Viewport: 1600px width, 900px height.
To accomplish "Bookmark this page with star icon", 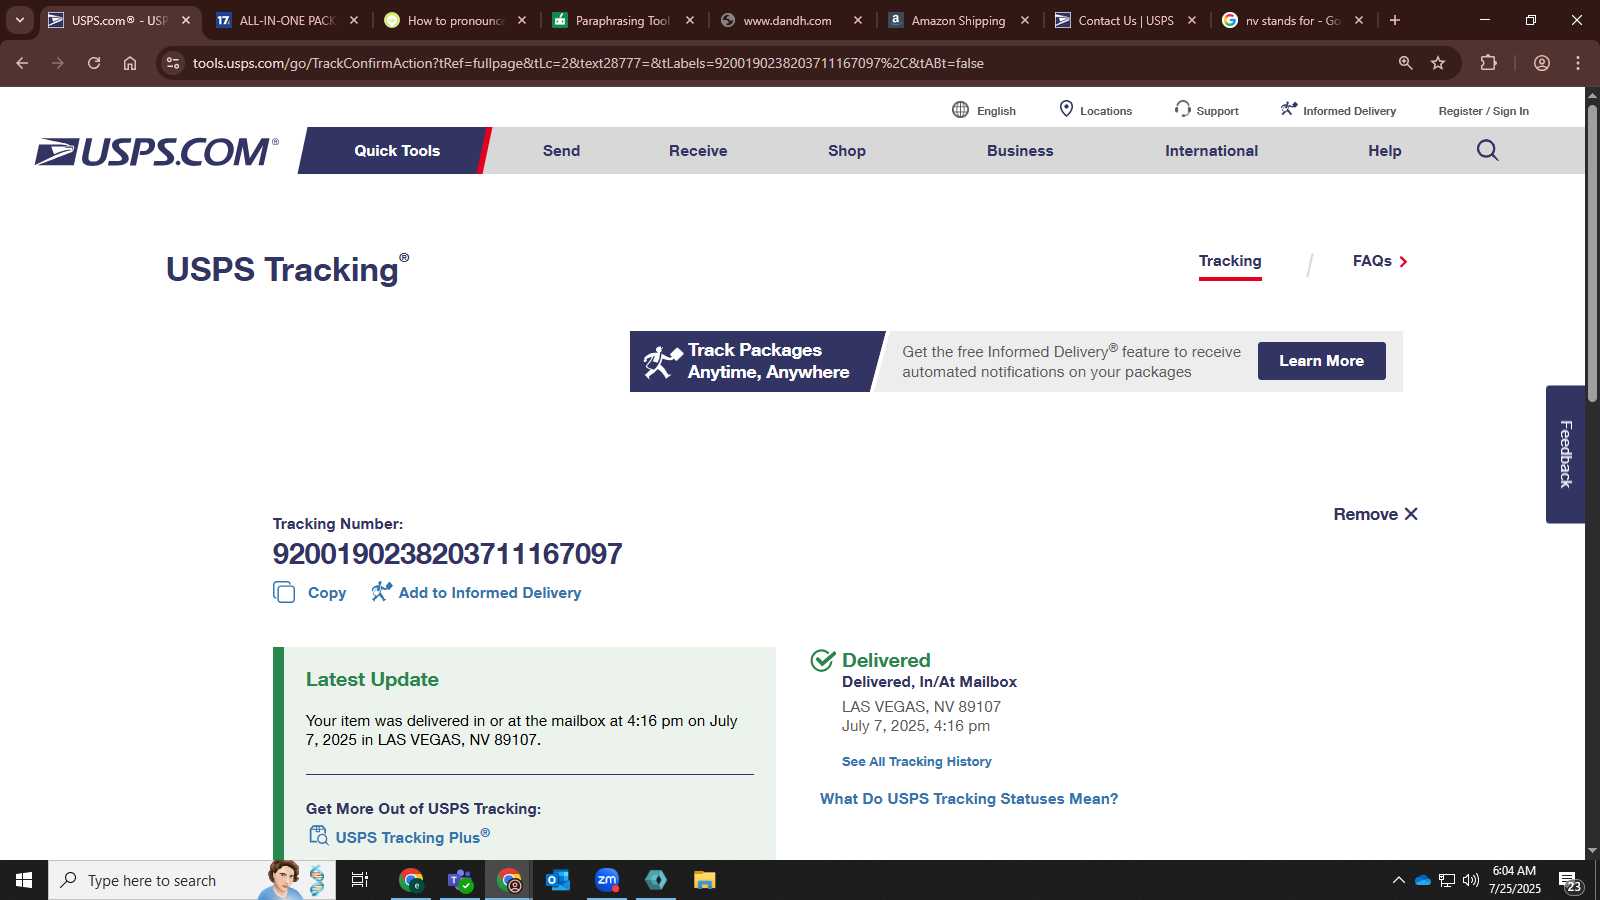I will 1438,63.
